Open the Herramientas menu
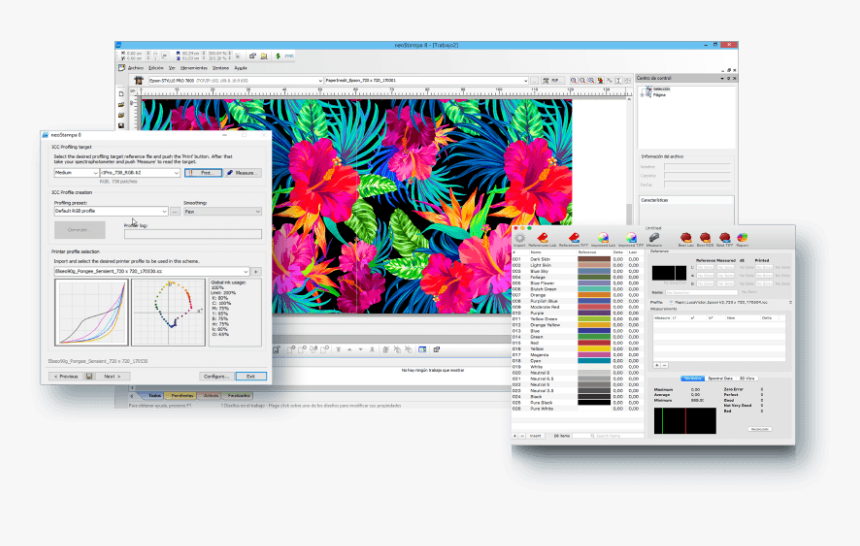860x546 pixels. [194, 67]
